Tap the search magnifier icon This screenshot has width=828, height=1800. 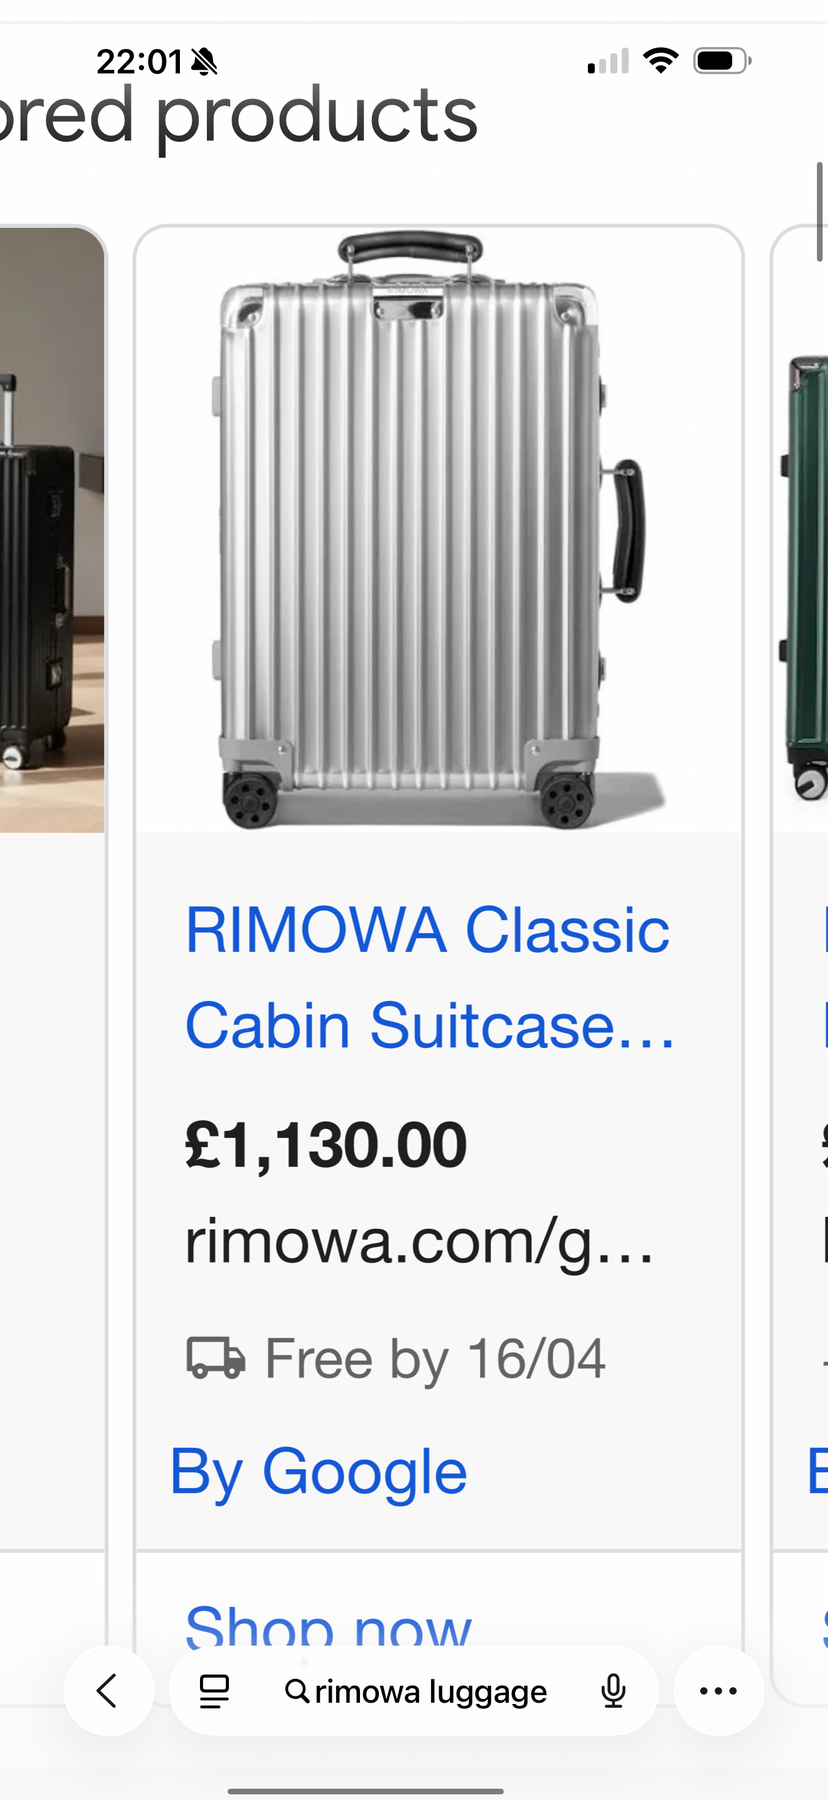click(x=297, y=1691)
